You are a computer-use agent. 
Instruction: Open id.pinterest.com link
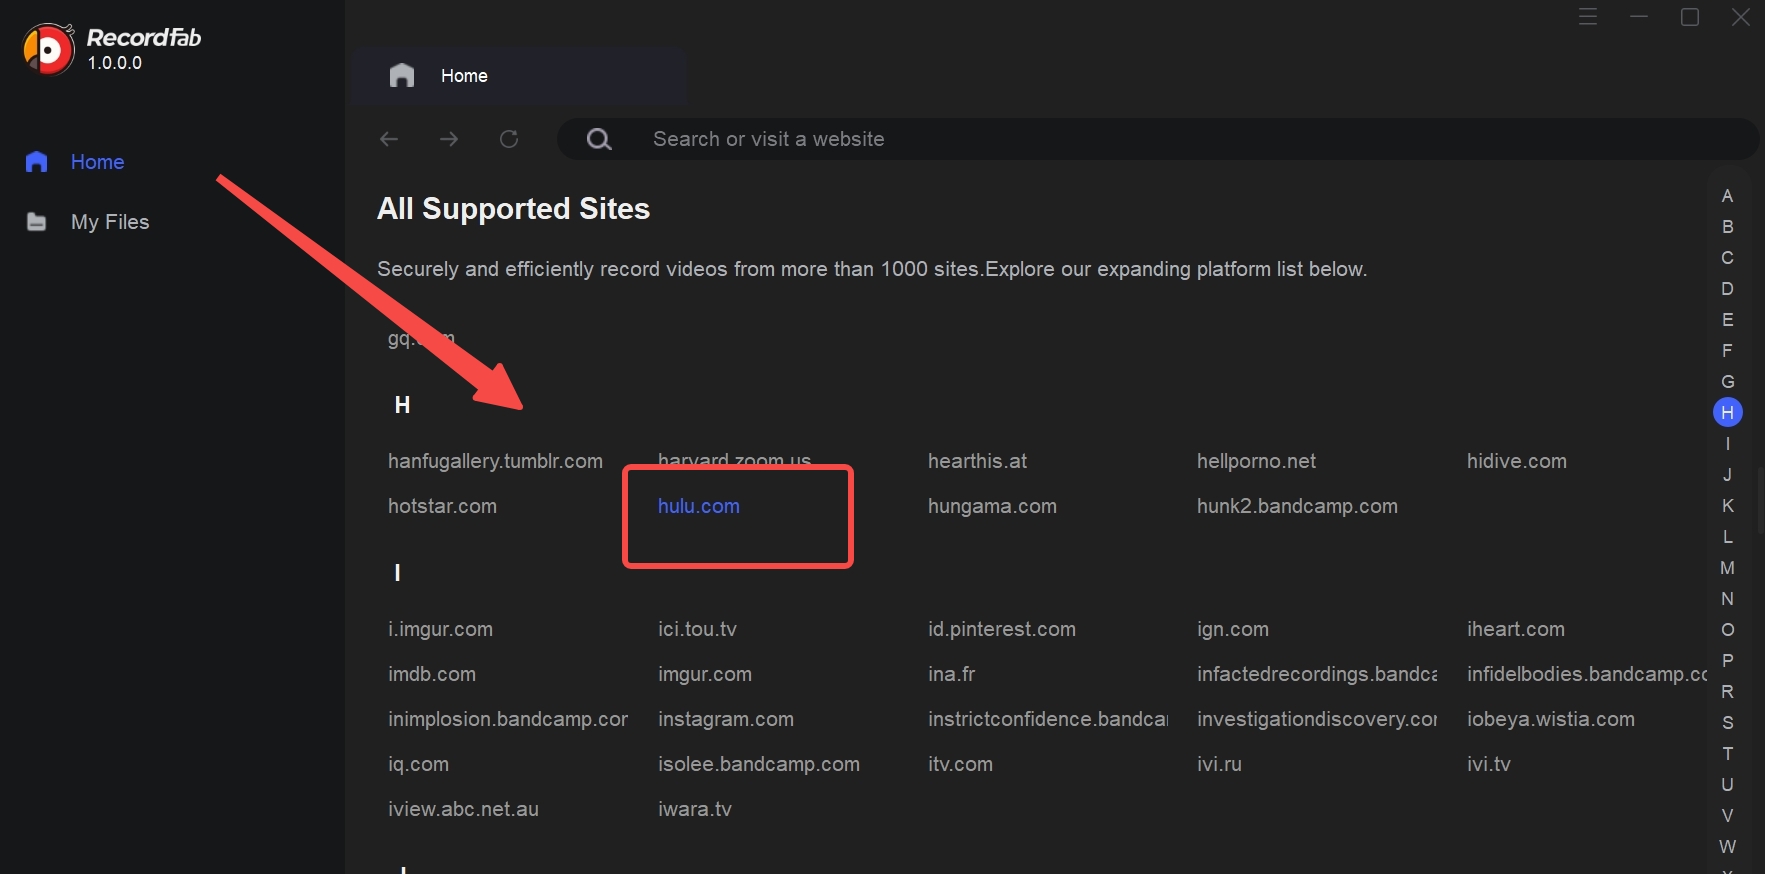pos(1002,629)
